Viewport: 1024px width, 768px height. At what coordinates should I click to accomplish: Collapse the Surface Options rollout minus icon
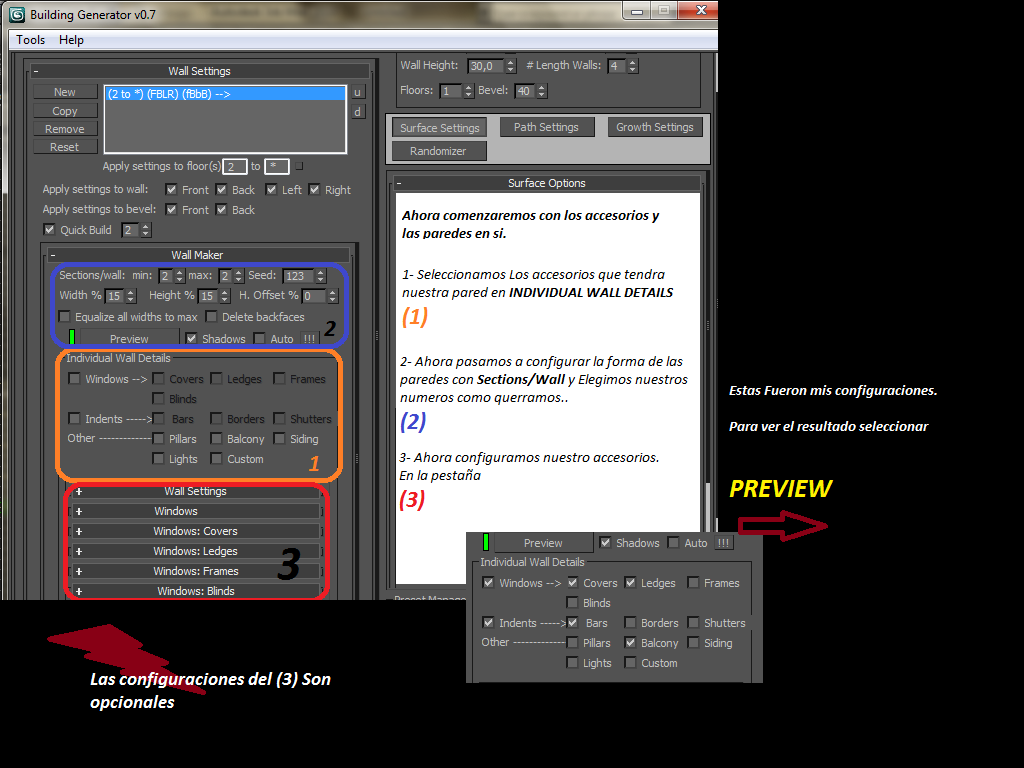tap(399, 183)
